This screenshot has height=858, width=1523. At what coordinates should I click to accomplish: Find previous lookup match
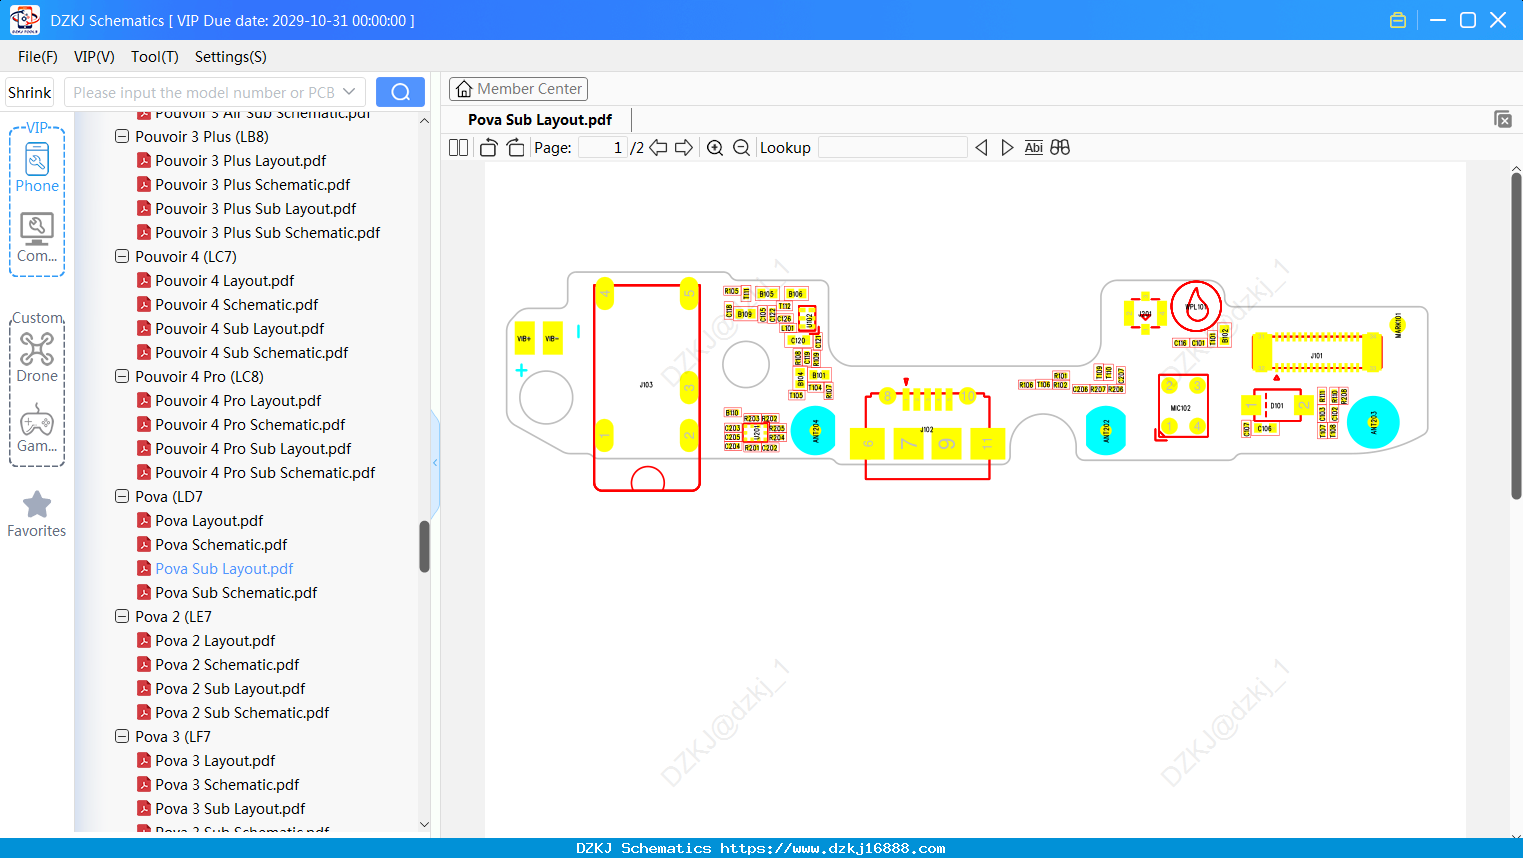[981, 148]
